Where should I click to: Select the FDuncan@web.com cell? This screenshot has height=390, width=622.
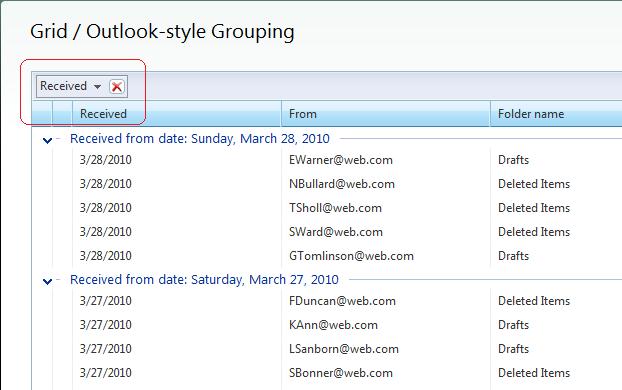pos(342,301)
